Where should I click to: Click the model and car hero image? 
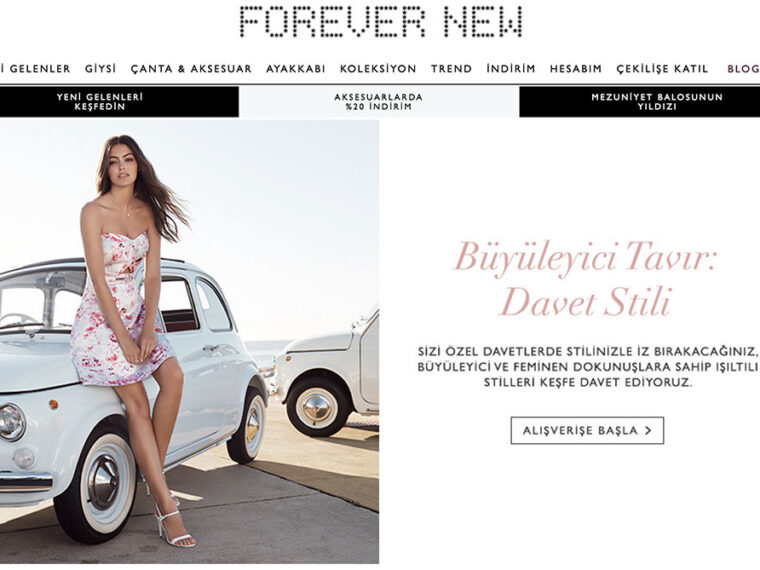pos(189,342)
